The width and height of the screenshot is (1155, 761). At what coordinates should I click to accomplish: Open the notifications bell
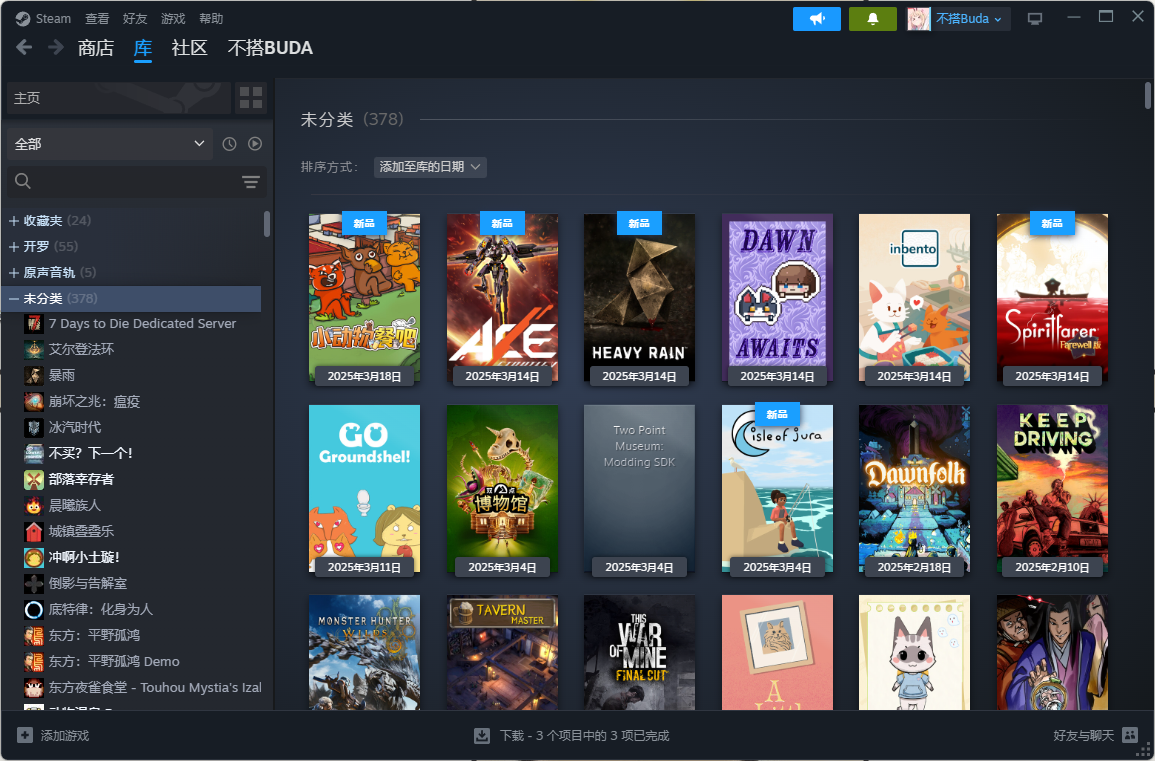coord(873,19)
